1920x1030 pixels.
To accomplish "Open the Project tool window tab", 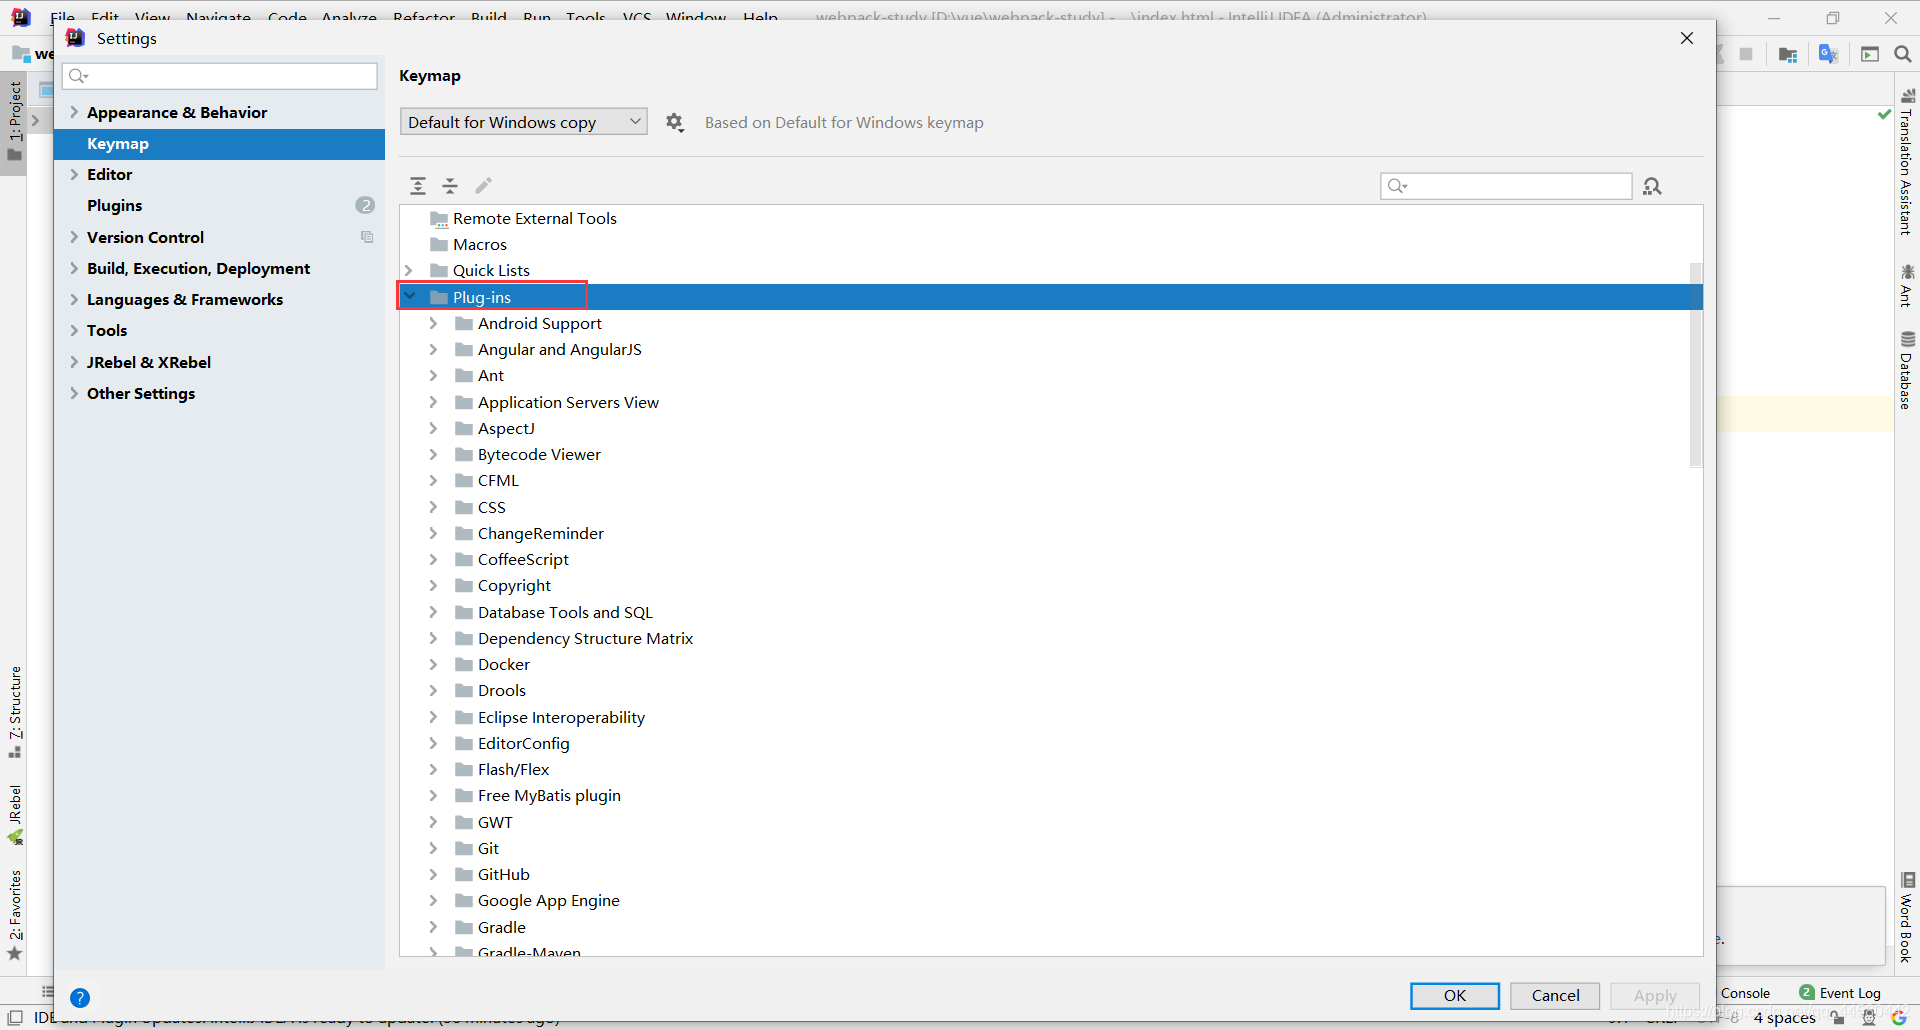I will (15, 120).
